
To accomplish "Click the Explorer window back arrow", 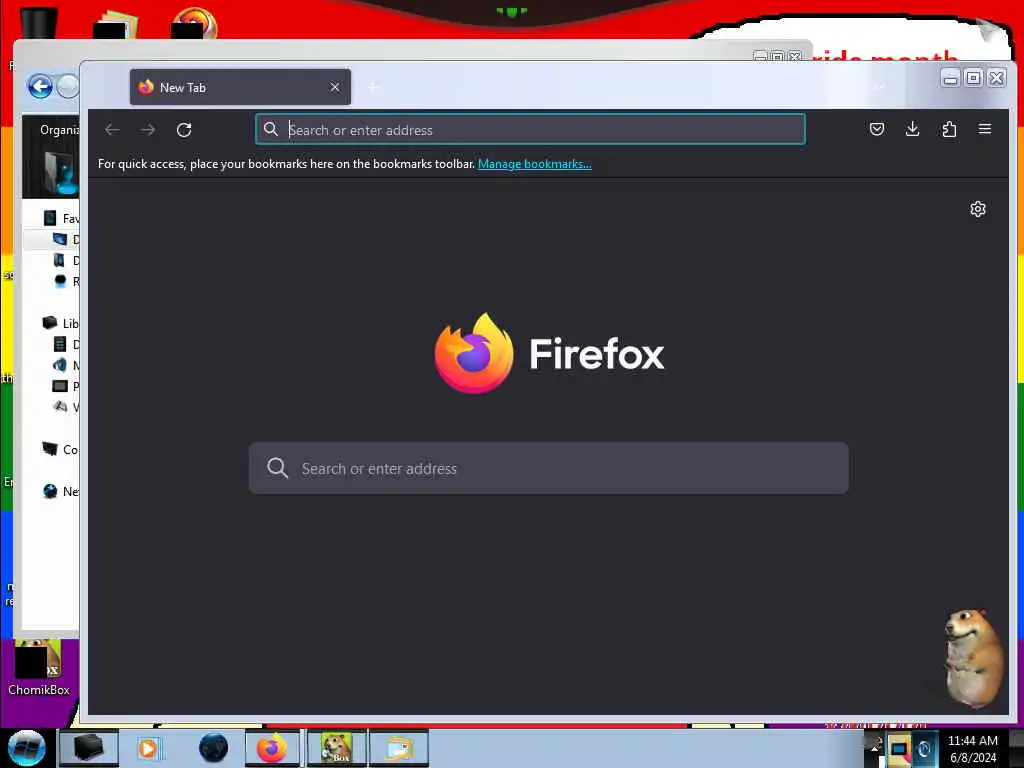I will click(x=40, y=86).
